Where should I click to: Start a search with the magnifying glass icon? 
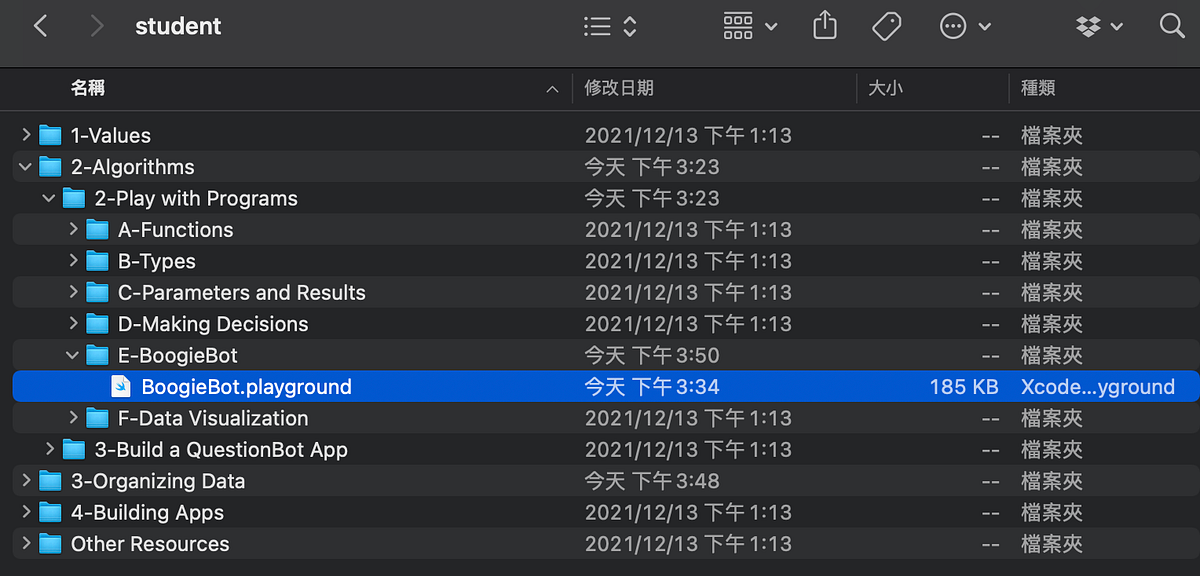tap(1171, 26)
